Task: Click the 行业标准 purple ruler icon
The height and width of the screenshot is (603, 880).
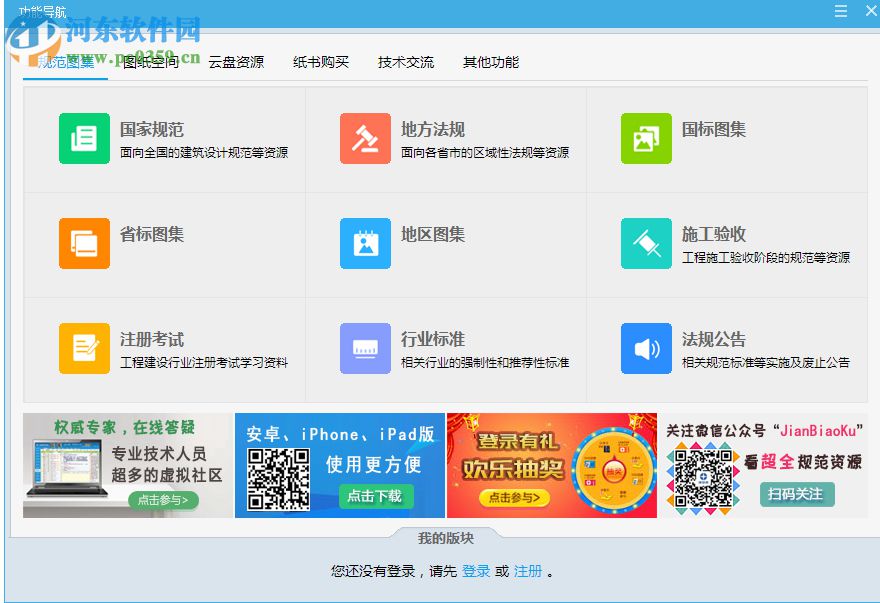Action: pos(365,348)
